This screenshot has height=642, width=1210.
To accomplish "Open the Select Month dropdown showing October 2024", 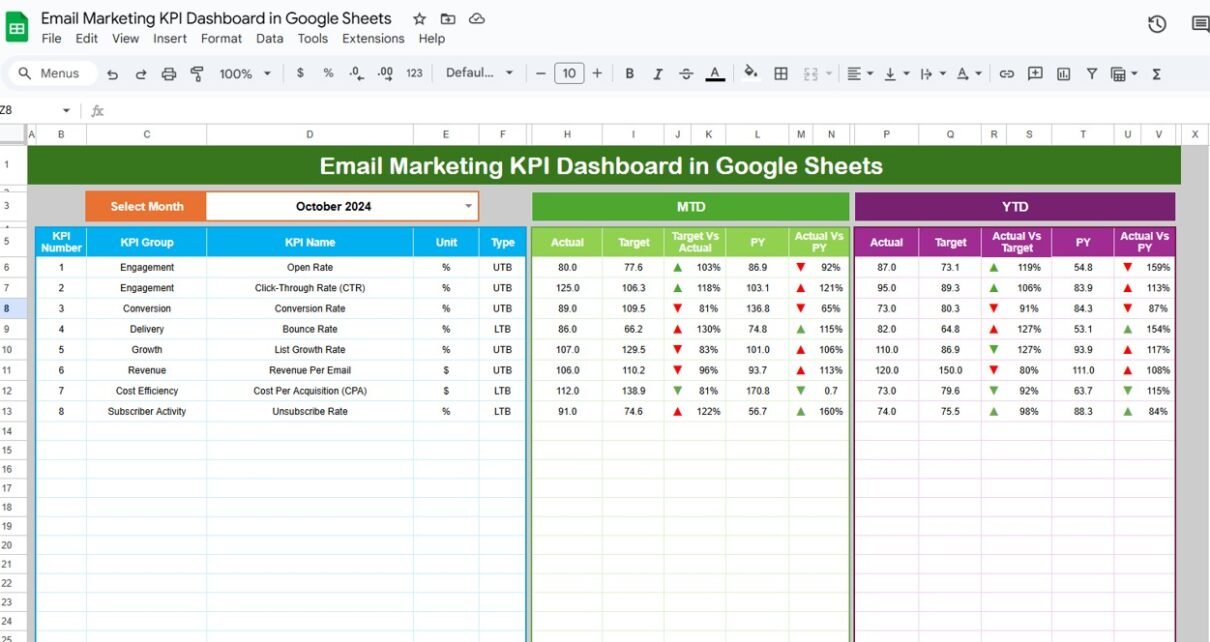I will click(x=468, y=207).
